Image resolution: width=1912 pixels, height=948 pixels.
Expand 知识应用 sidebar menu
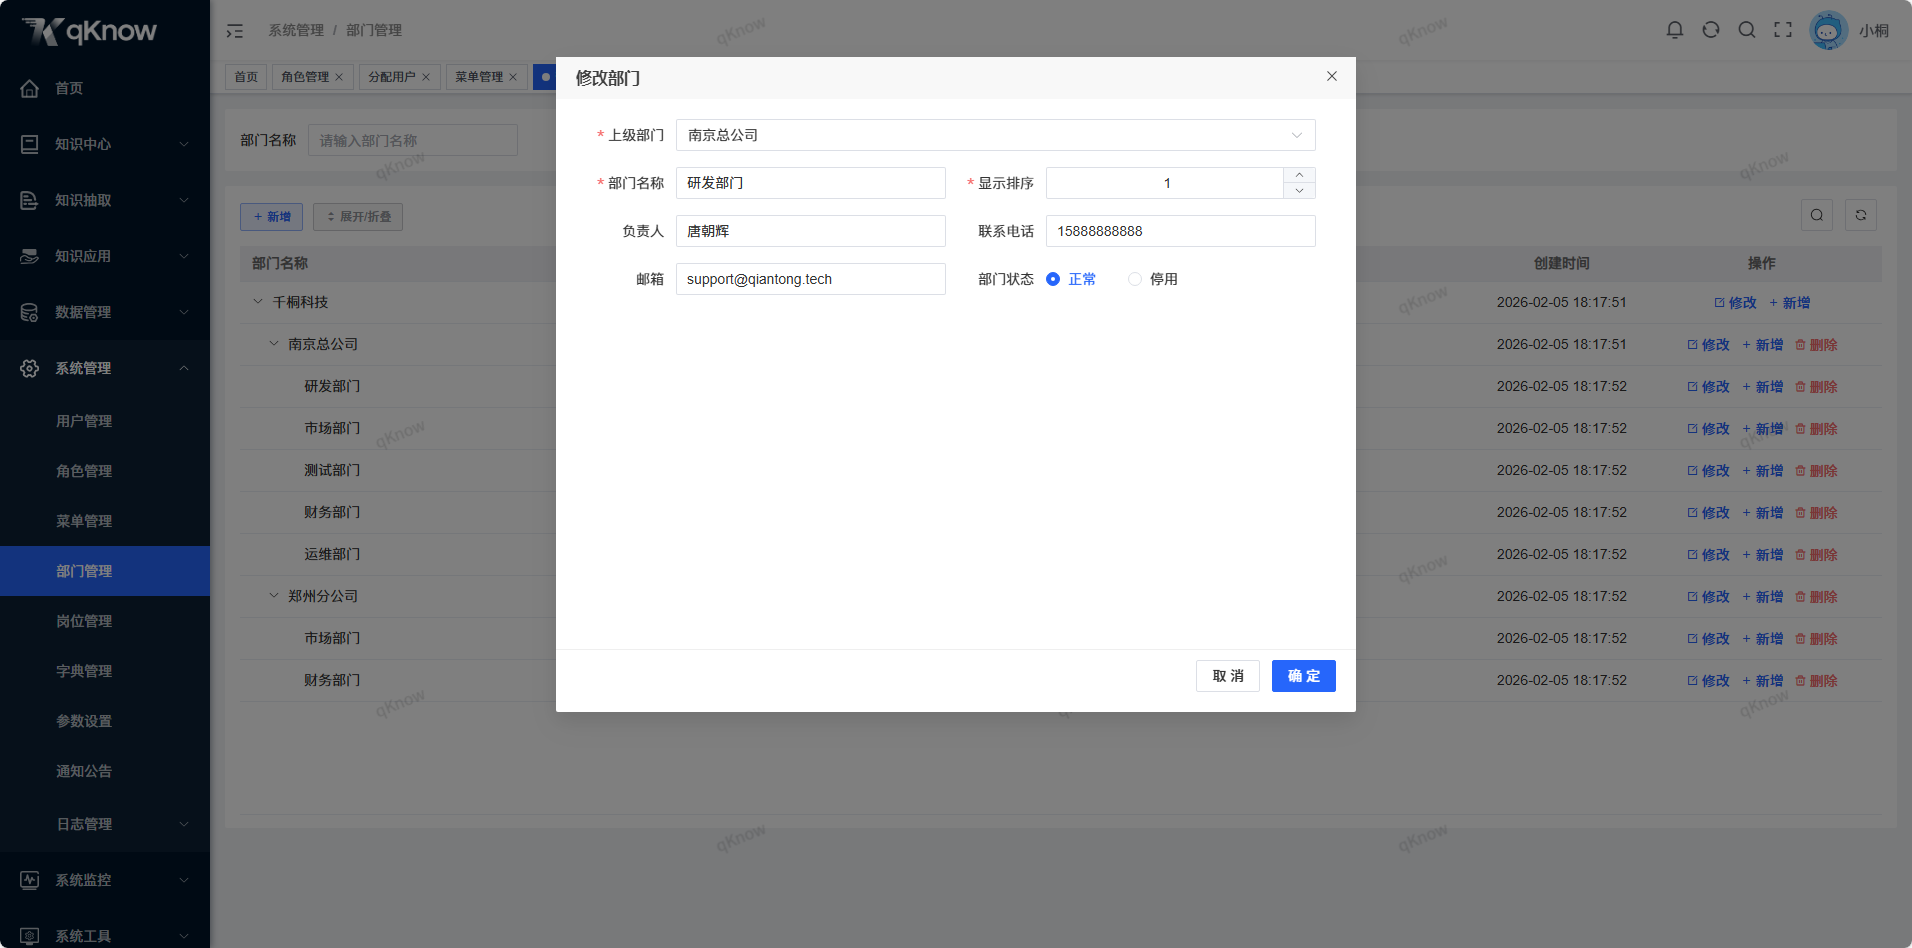(x=184, y=256)
